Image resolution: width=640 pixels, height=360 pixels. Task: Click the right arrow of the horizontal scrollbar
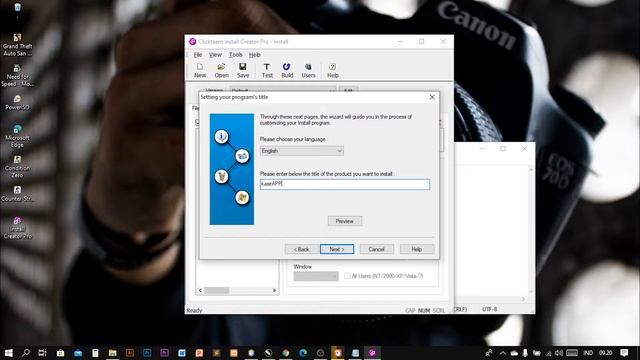coord(274,291)
